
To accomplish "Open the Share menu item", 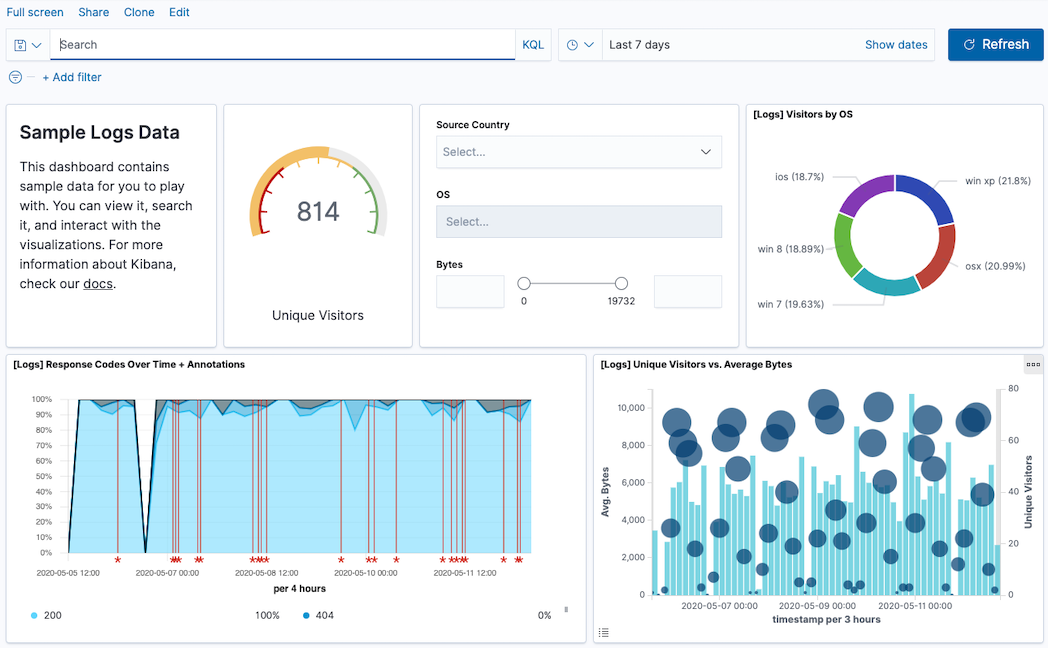I will click(x=94, y=12).
